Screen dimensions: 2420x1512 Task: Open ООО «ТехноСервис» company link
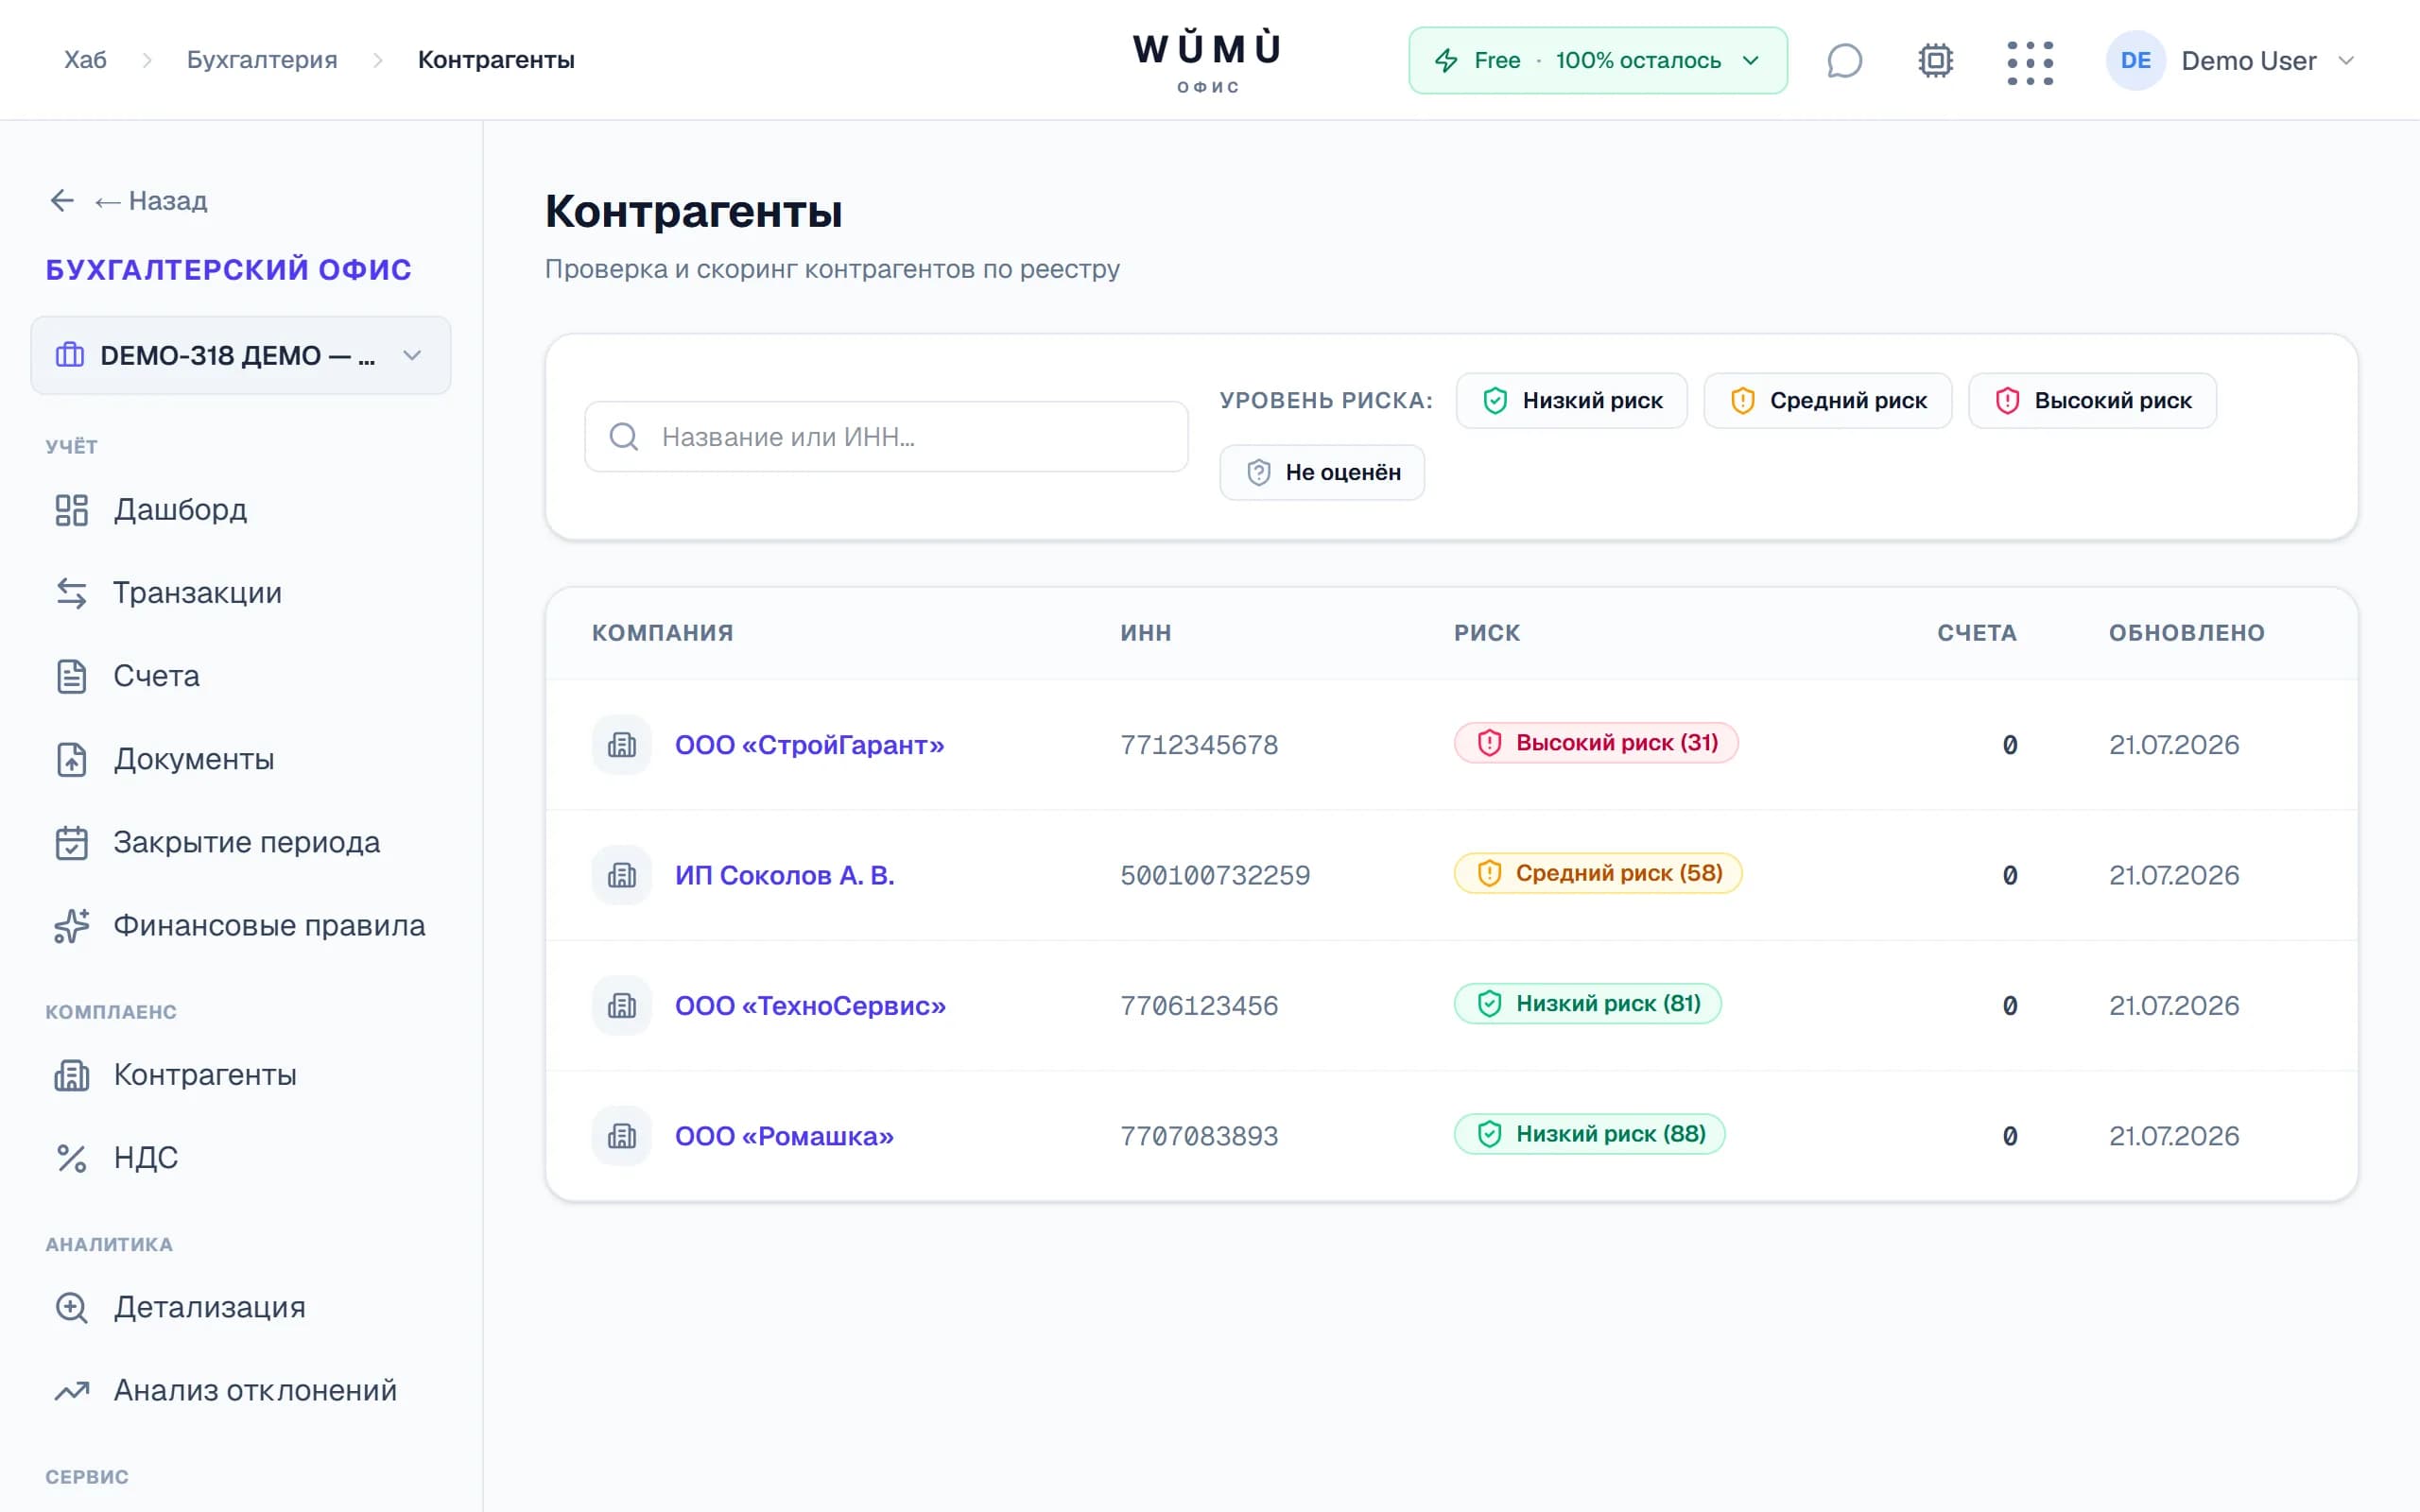(810, 1005)
